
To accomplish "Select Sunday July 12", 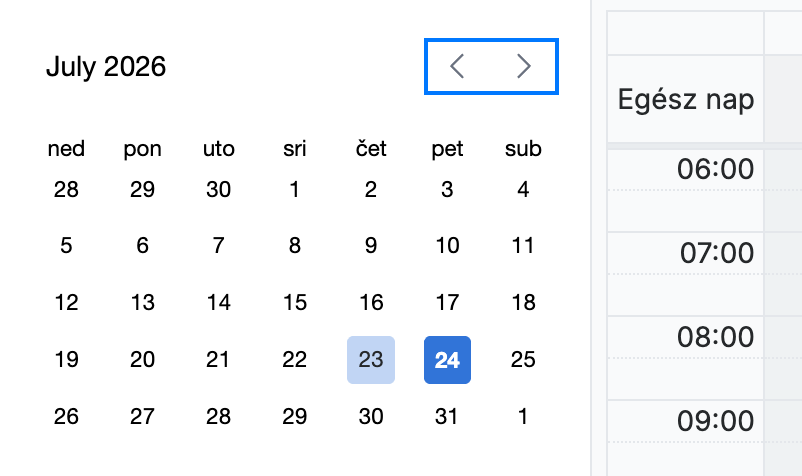I will (66, 303).
